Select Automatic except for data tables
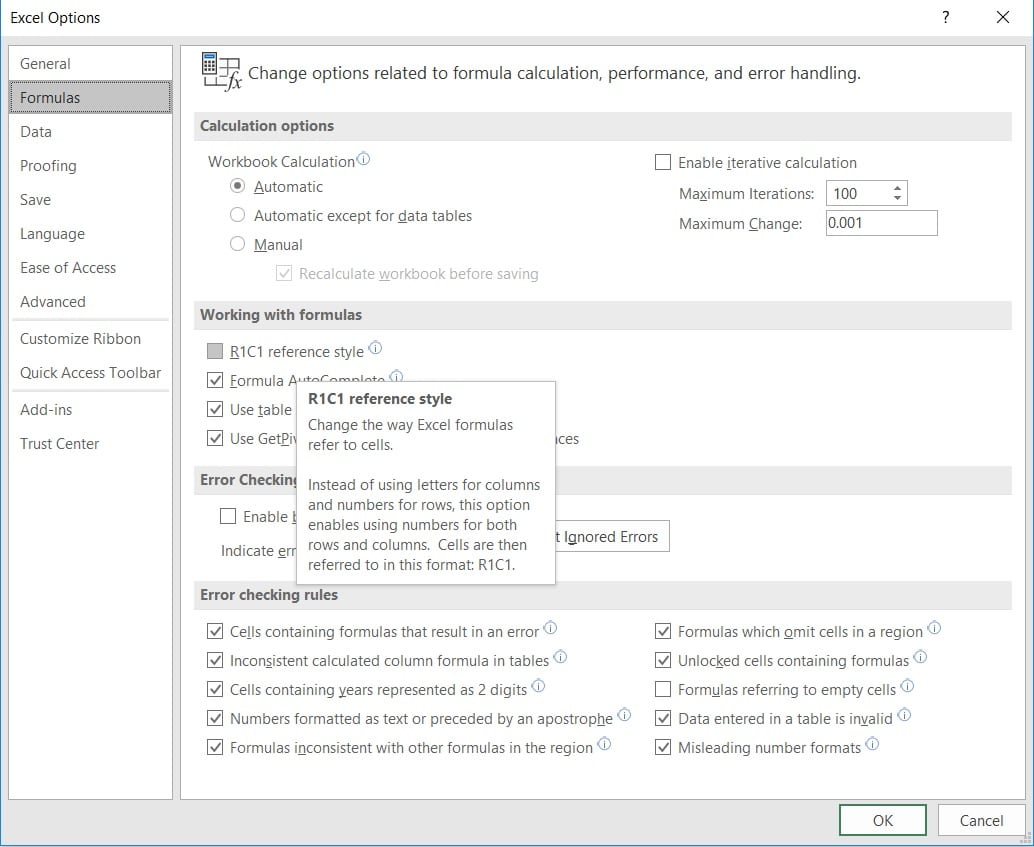This screenshot has width=1034, height=847. point(237,215)
